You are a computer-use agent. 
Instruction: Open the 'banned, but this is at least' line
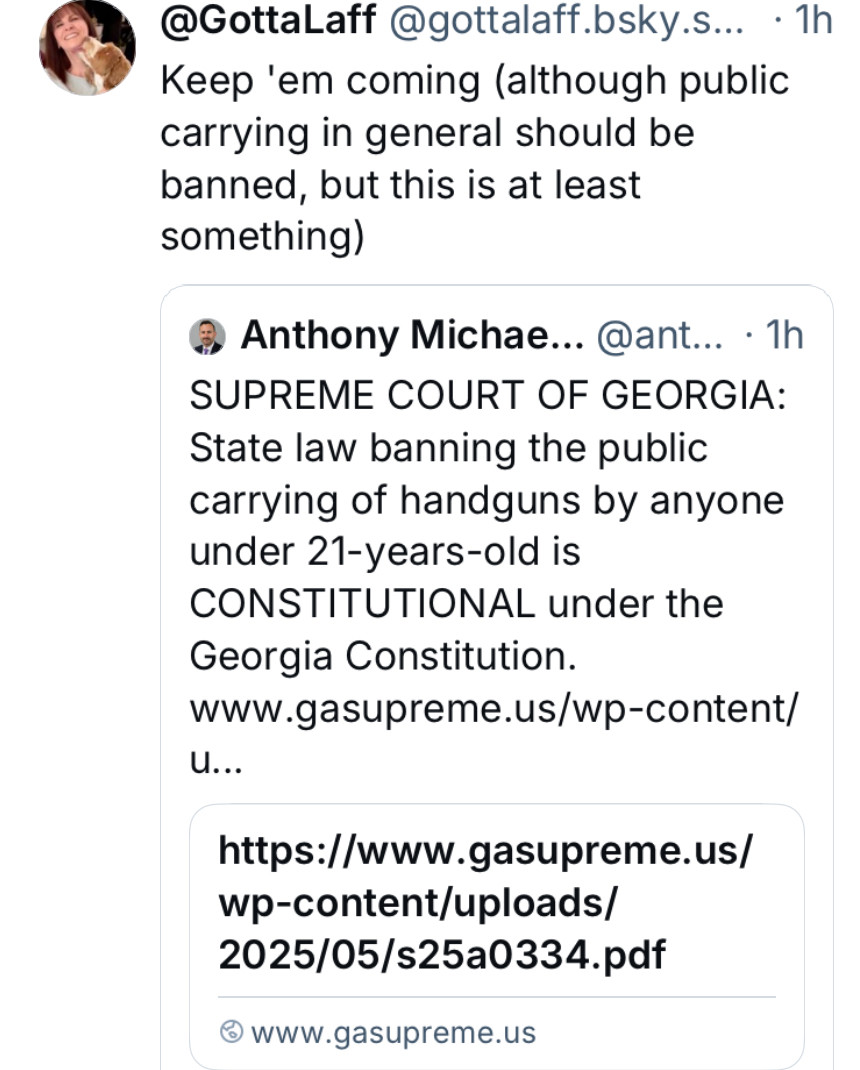point(401,184)
